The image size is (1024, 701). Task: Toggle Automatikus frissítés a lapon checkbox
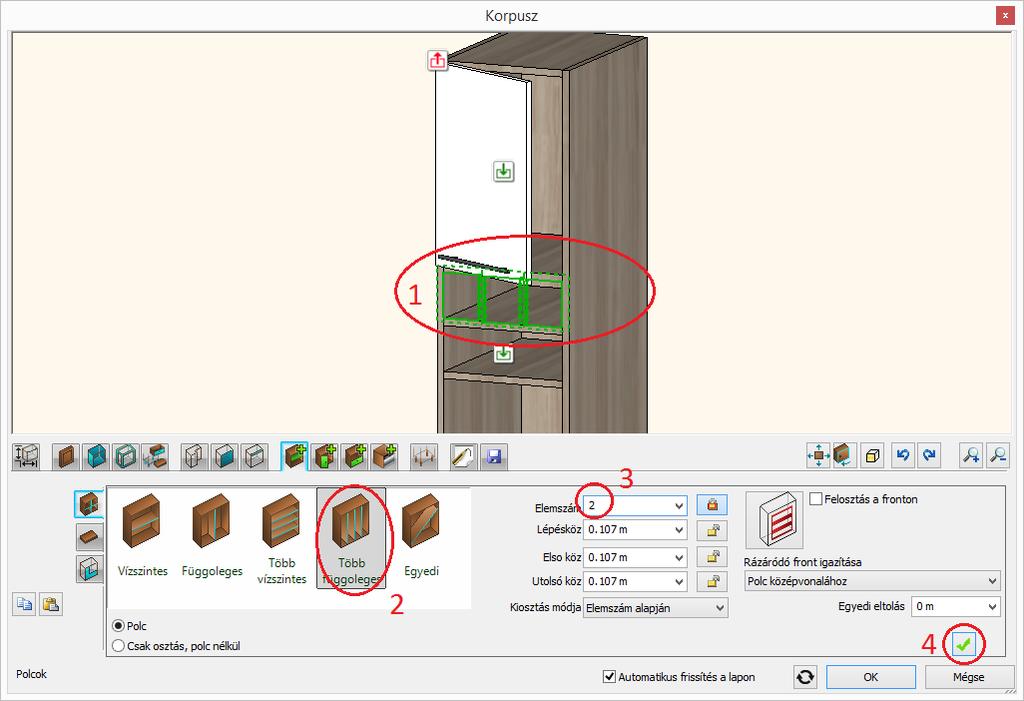609,677
